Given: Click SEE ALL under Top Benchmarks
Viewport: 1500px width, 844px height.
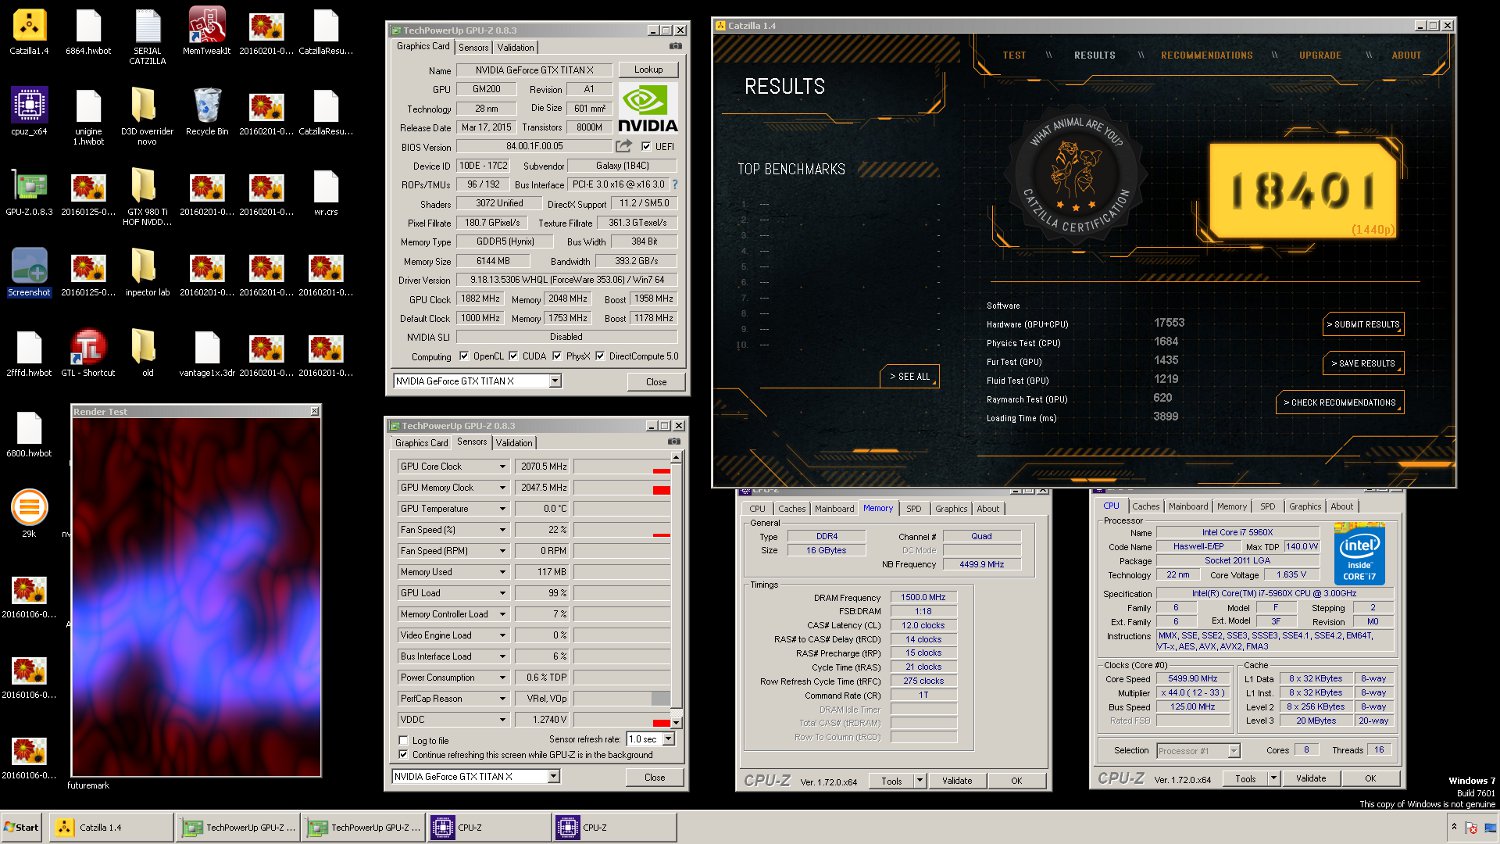Looking at the screenshot, I should [x=911, y=376].
